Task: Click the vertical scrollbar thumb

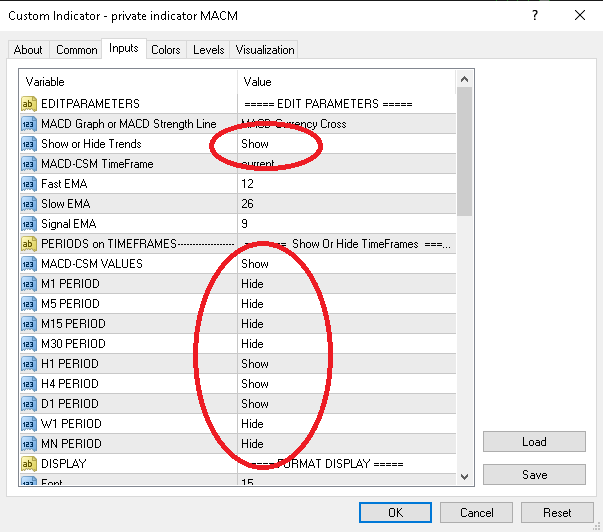Action: coord(465,152)
